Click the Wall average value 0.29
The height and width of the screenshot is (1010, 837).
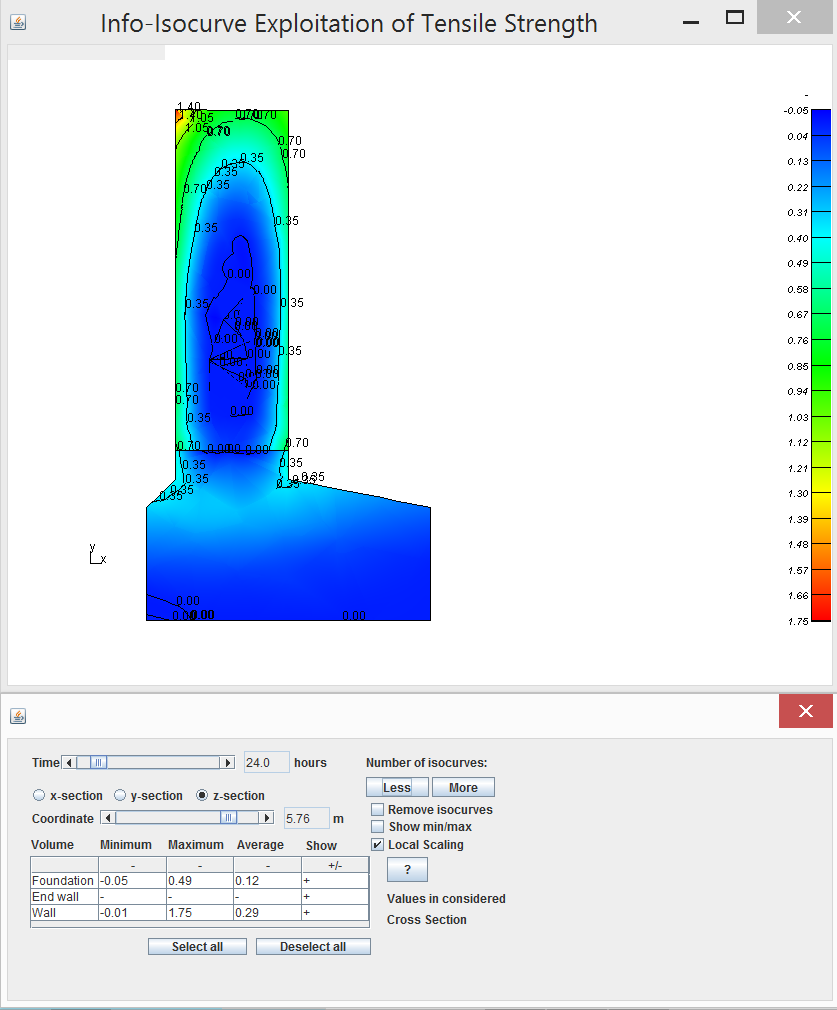click(268, 913)
